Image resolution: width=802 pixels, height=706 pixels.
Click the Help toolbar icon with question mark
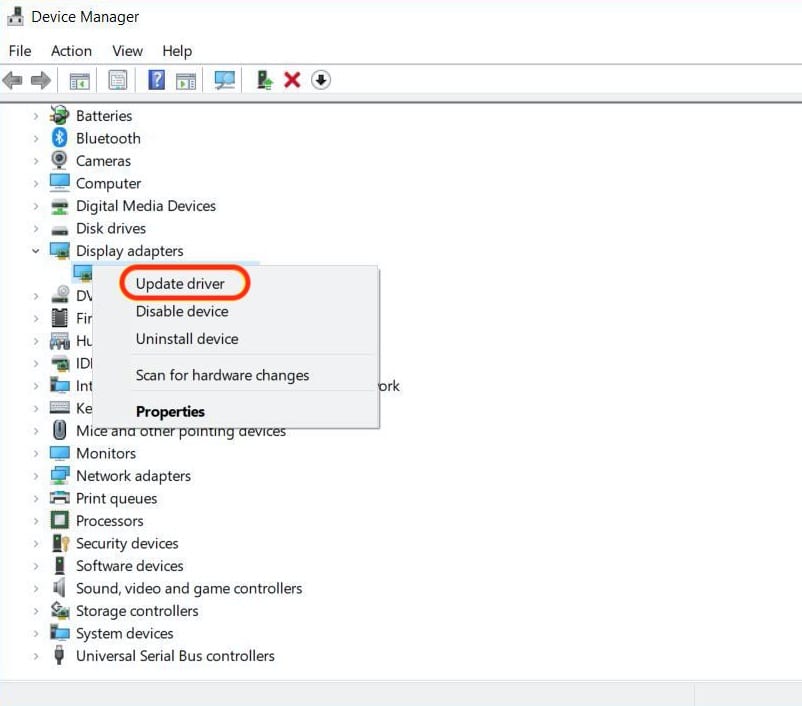(x=156, y=80)
